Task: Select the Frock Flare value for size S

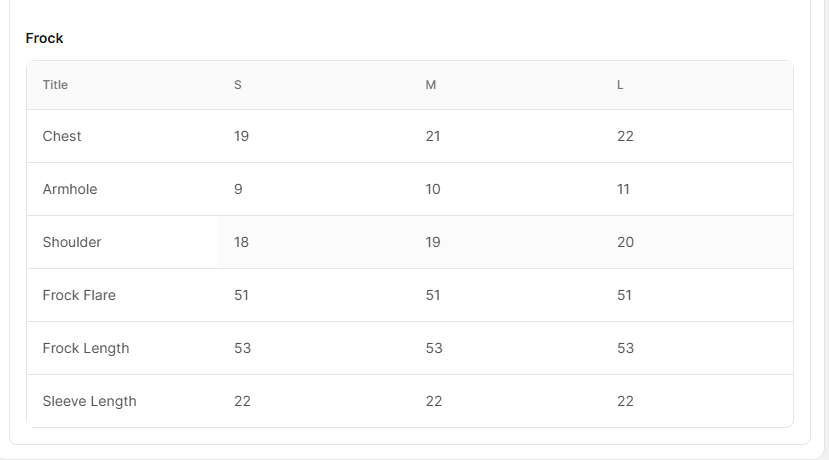Action: pyautogui.click(x=241, y=295)
